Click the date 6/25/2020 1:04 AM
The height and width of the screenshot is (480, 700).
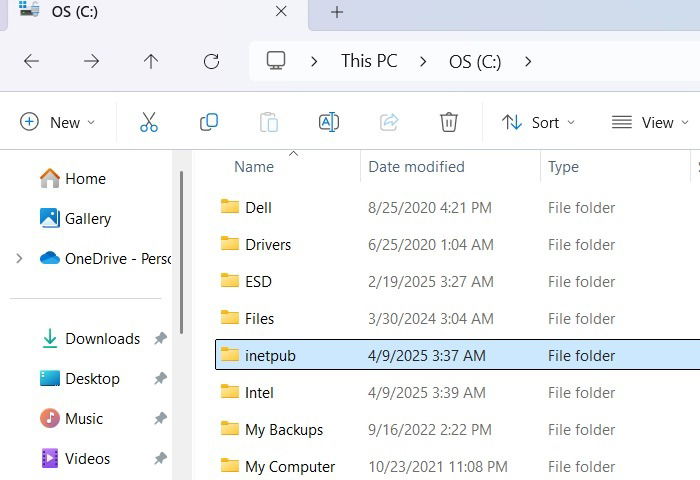[431, 244]
